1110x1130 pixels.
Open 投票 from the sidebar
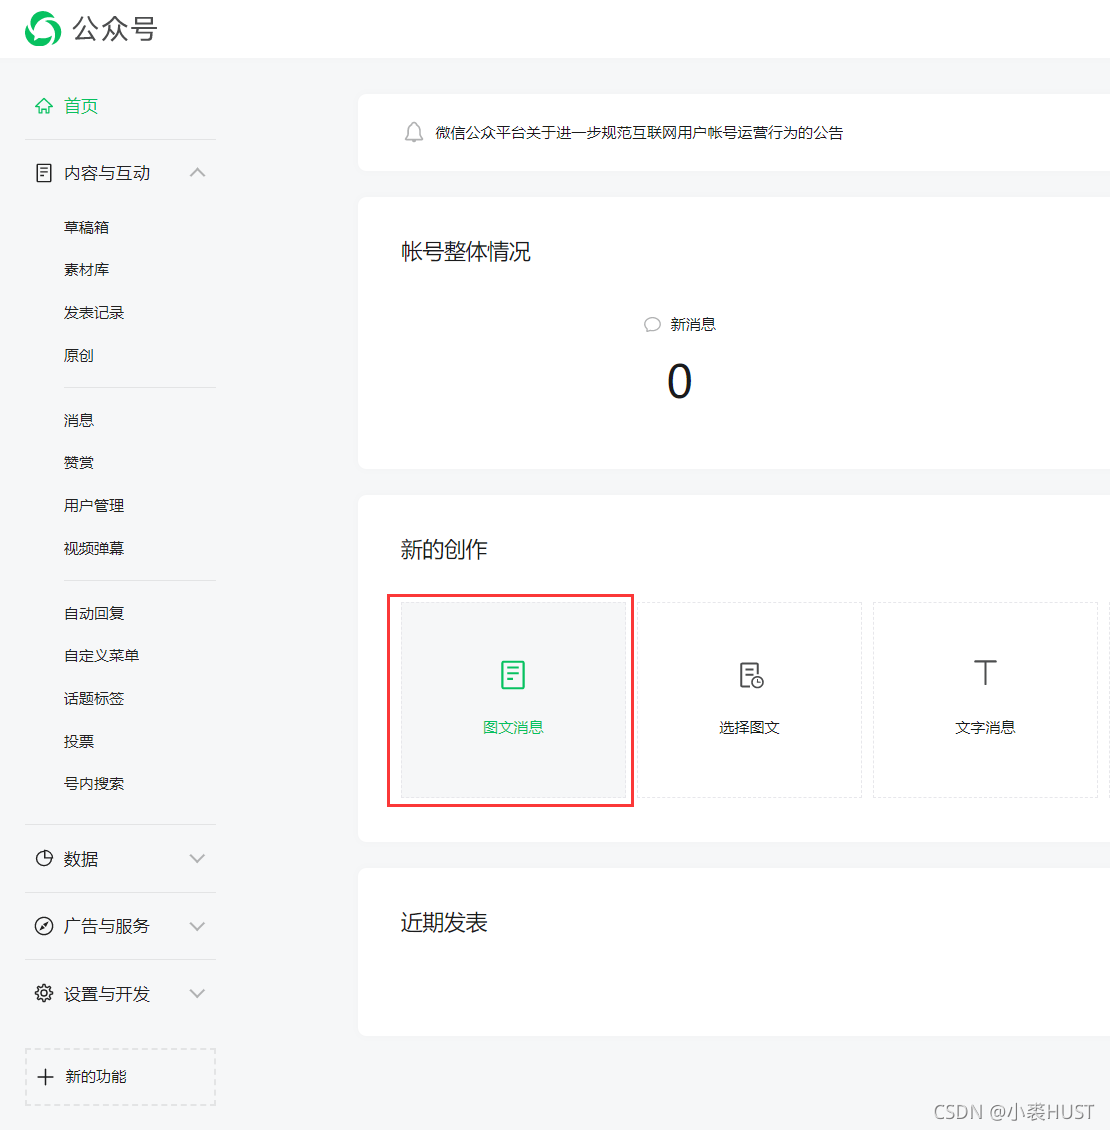pos(79,742)
